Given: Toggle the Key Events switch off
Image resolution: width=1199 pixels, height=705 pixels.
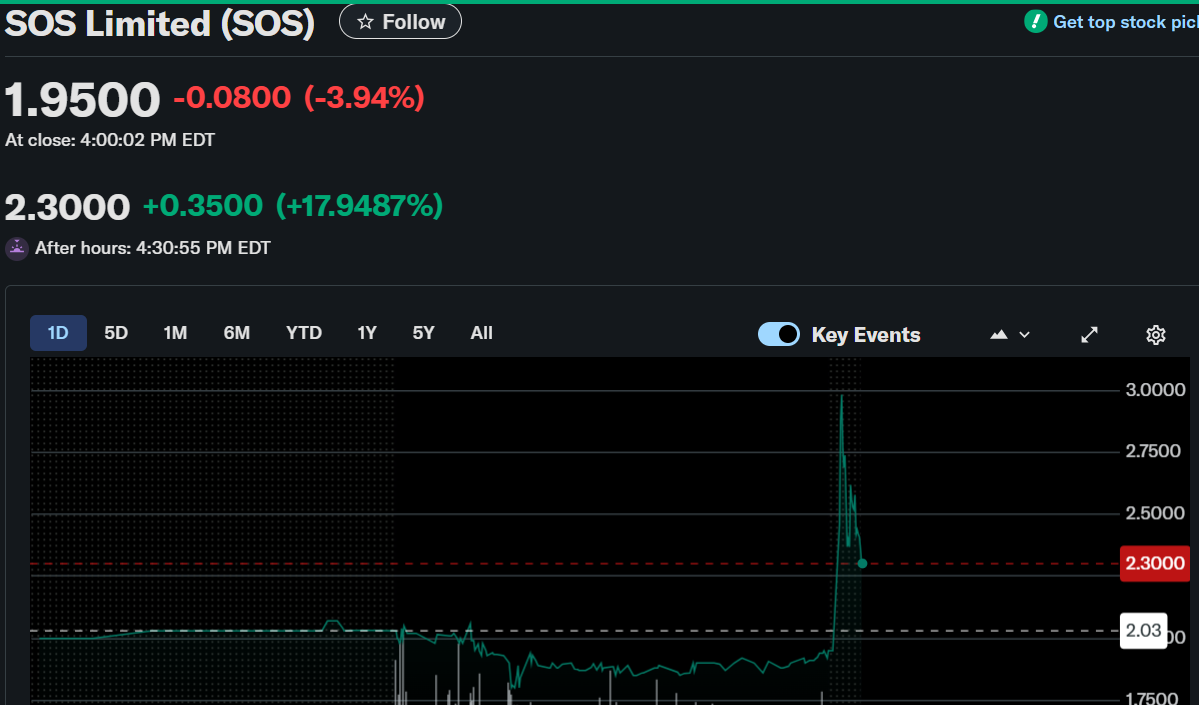Looking at the screenshot, I should [778, 334].
